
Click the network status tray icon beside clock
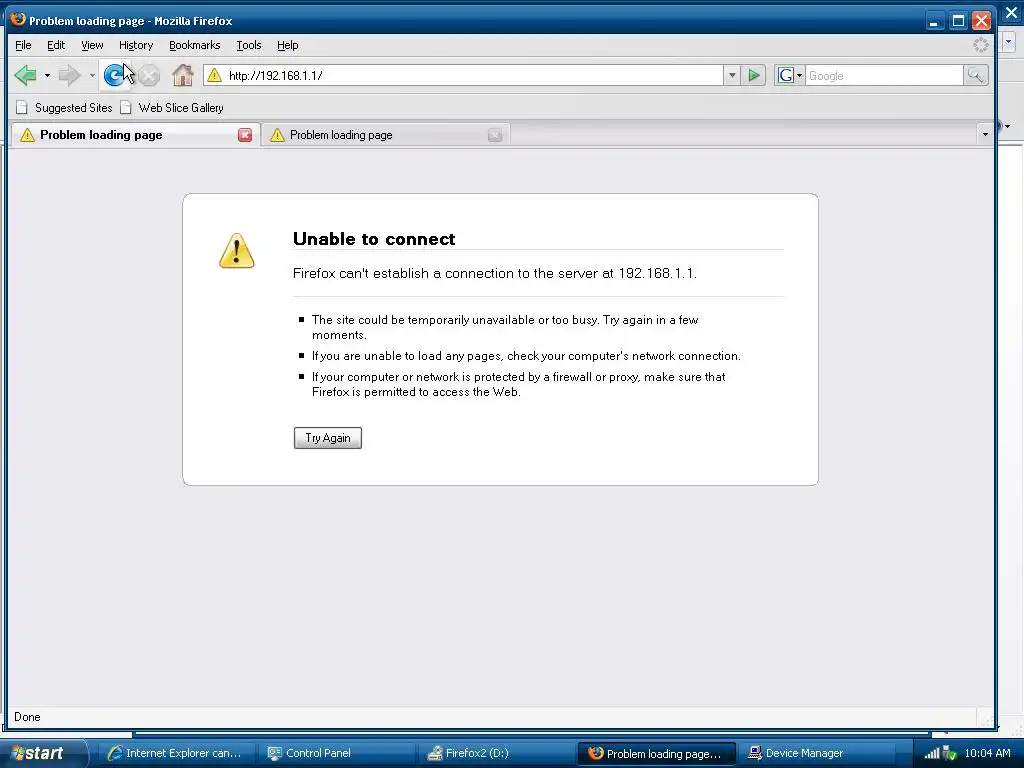click(x=950, y=754)
